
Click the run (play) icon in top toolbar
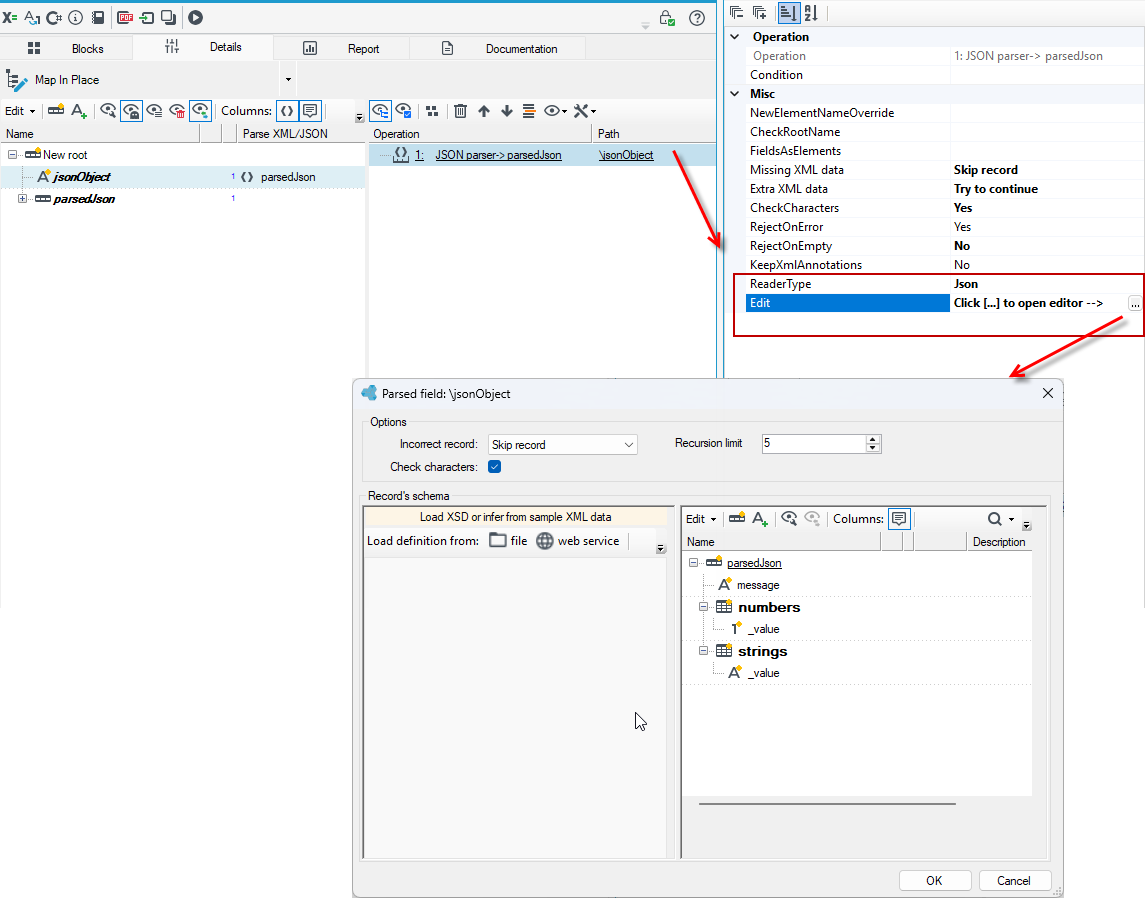[195, 18]
